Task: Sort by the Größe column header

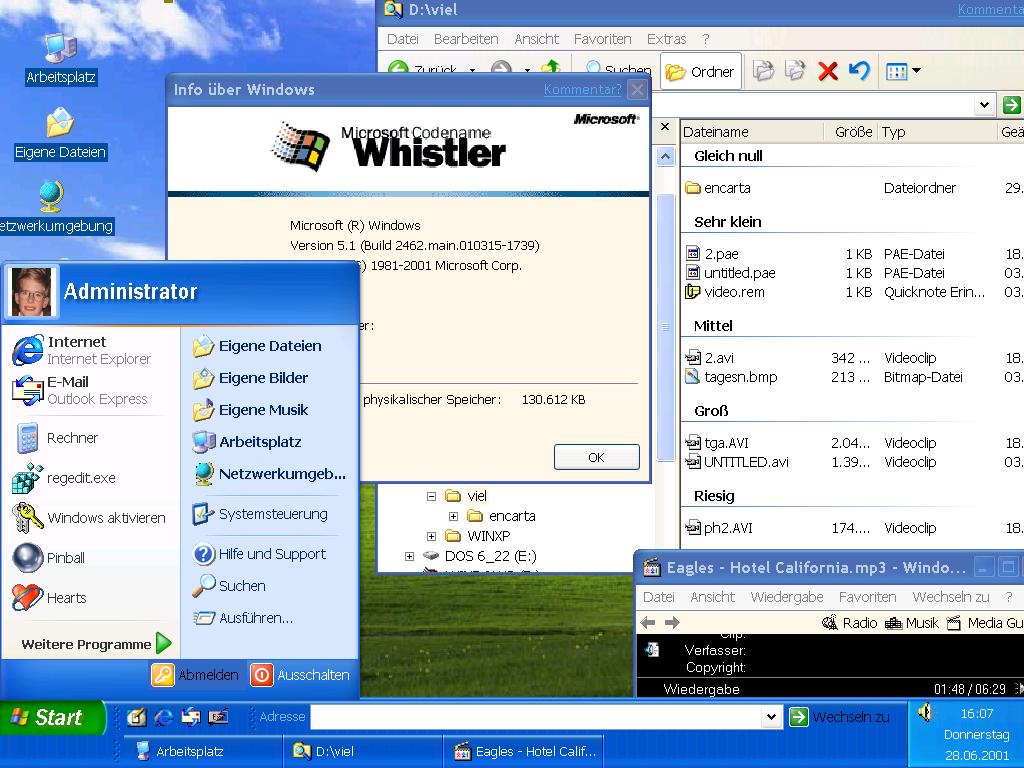Action: pyautogui.click(x=850, y=132)
